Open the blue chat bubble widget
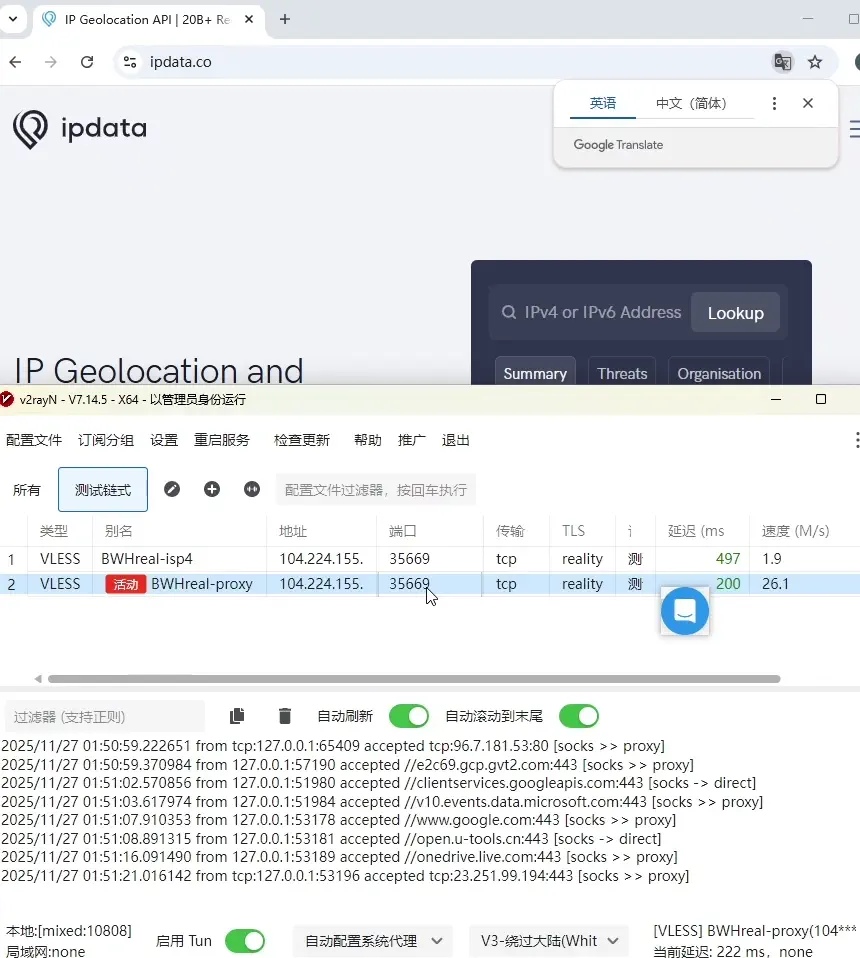Viewport: 860px width, 958px height. [685, 611]
